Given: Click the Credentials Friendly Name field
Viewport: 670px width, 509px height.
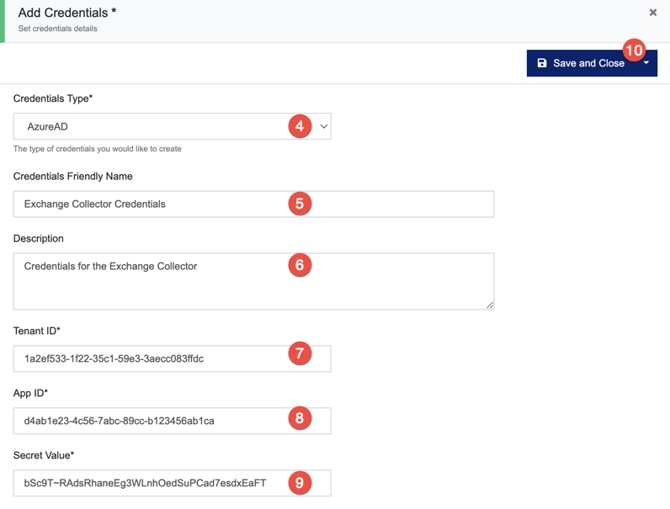Looking at the screenshot, I should tap(253, 204).
